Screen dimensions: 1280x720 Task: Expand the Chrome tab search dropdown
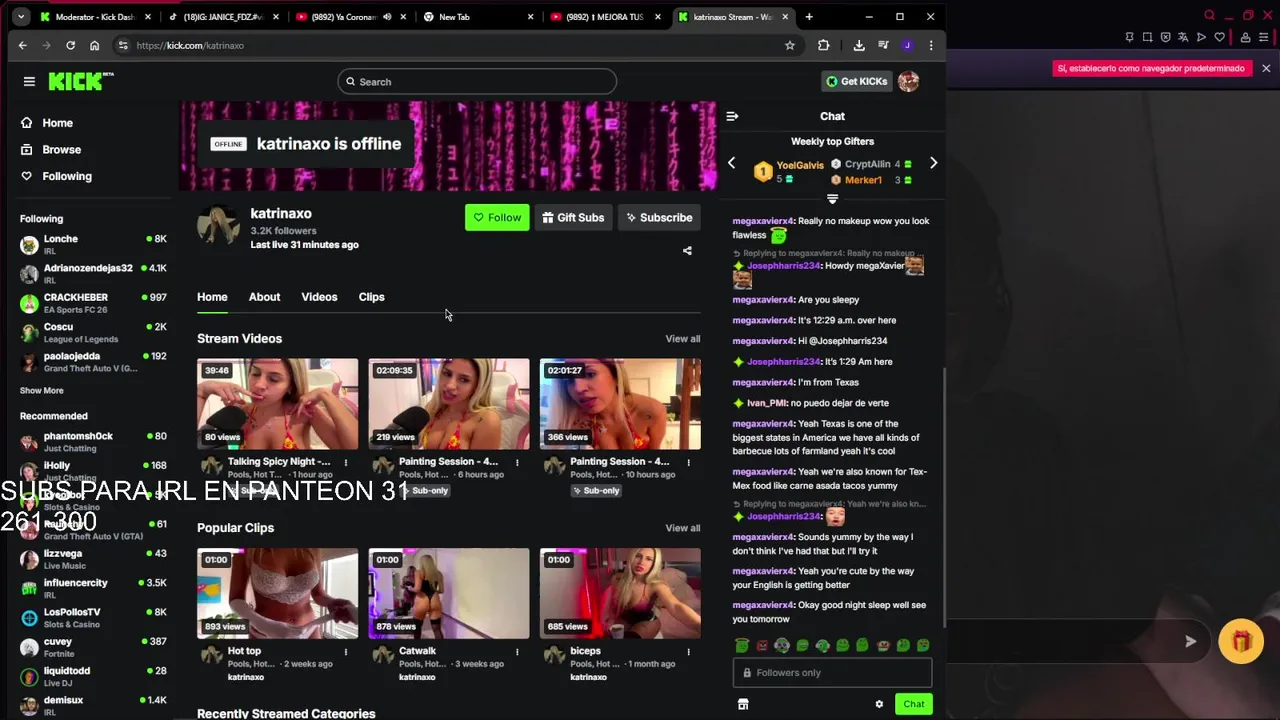pyautogui.click(x=21, y=17)
